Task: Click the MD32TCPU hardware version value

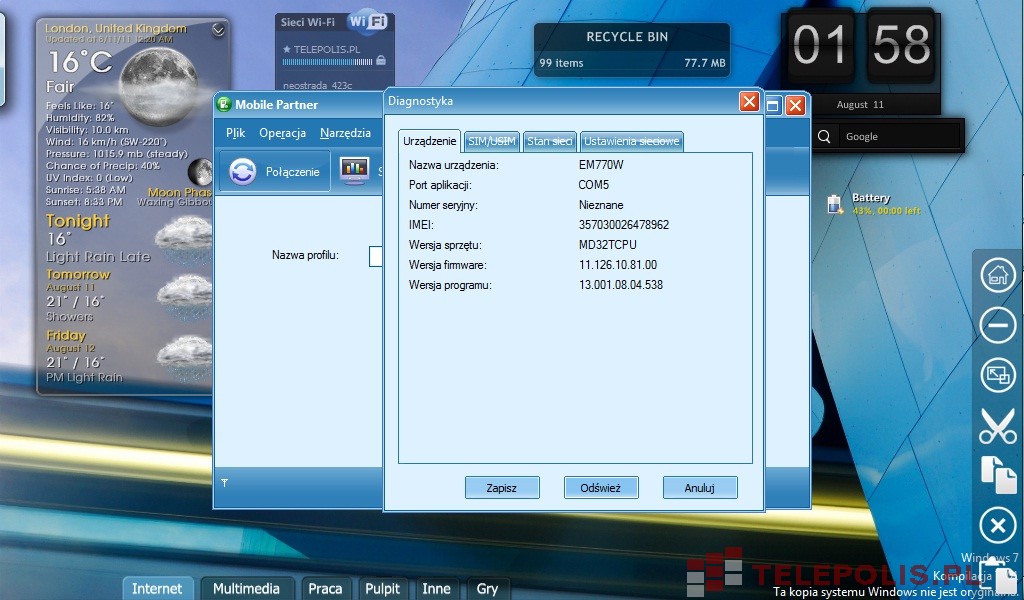Action: 607,245
